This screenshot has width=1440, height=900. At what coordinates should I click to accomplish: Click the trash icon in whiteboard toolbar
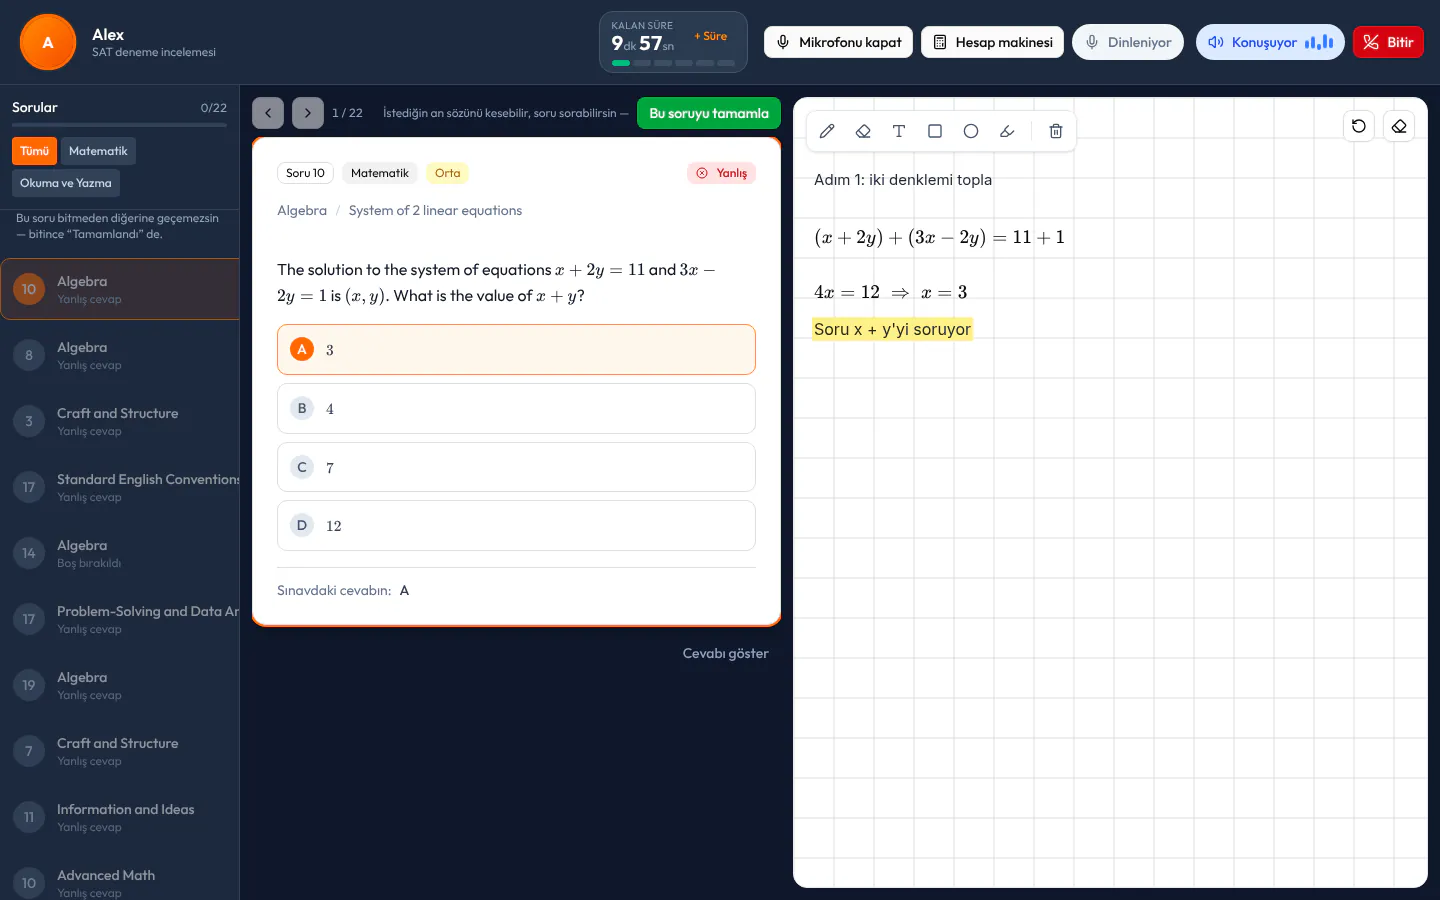1055,131
